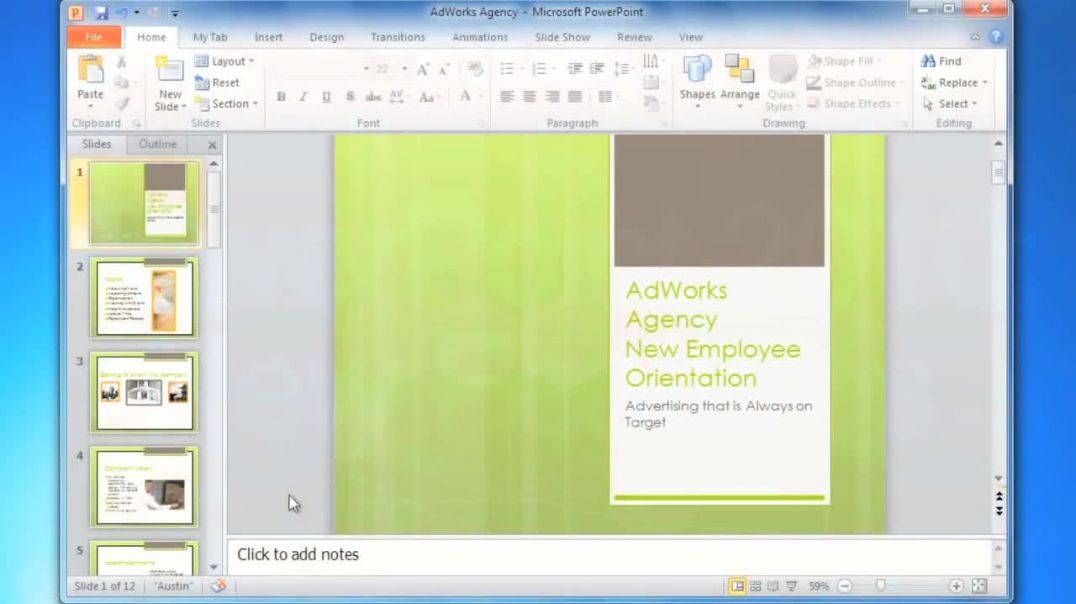Switch to My Tab ribbon tab
This screenshot has width=1076, height=604.
tap(210, 37)
